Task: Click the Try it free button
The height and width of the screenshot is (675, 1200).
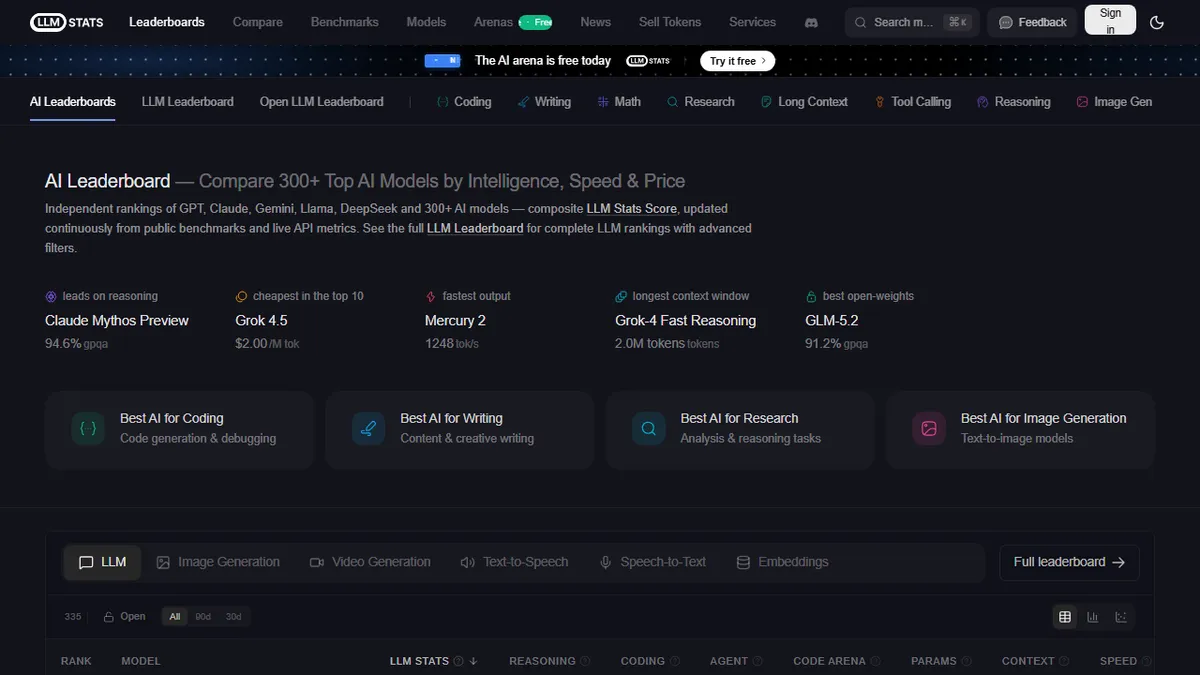Action: click(x=738, y=61)
